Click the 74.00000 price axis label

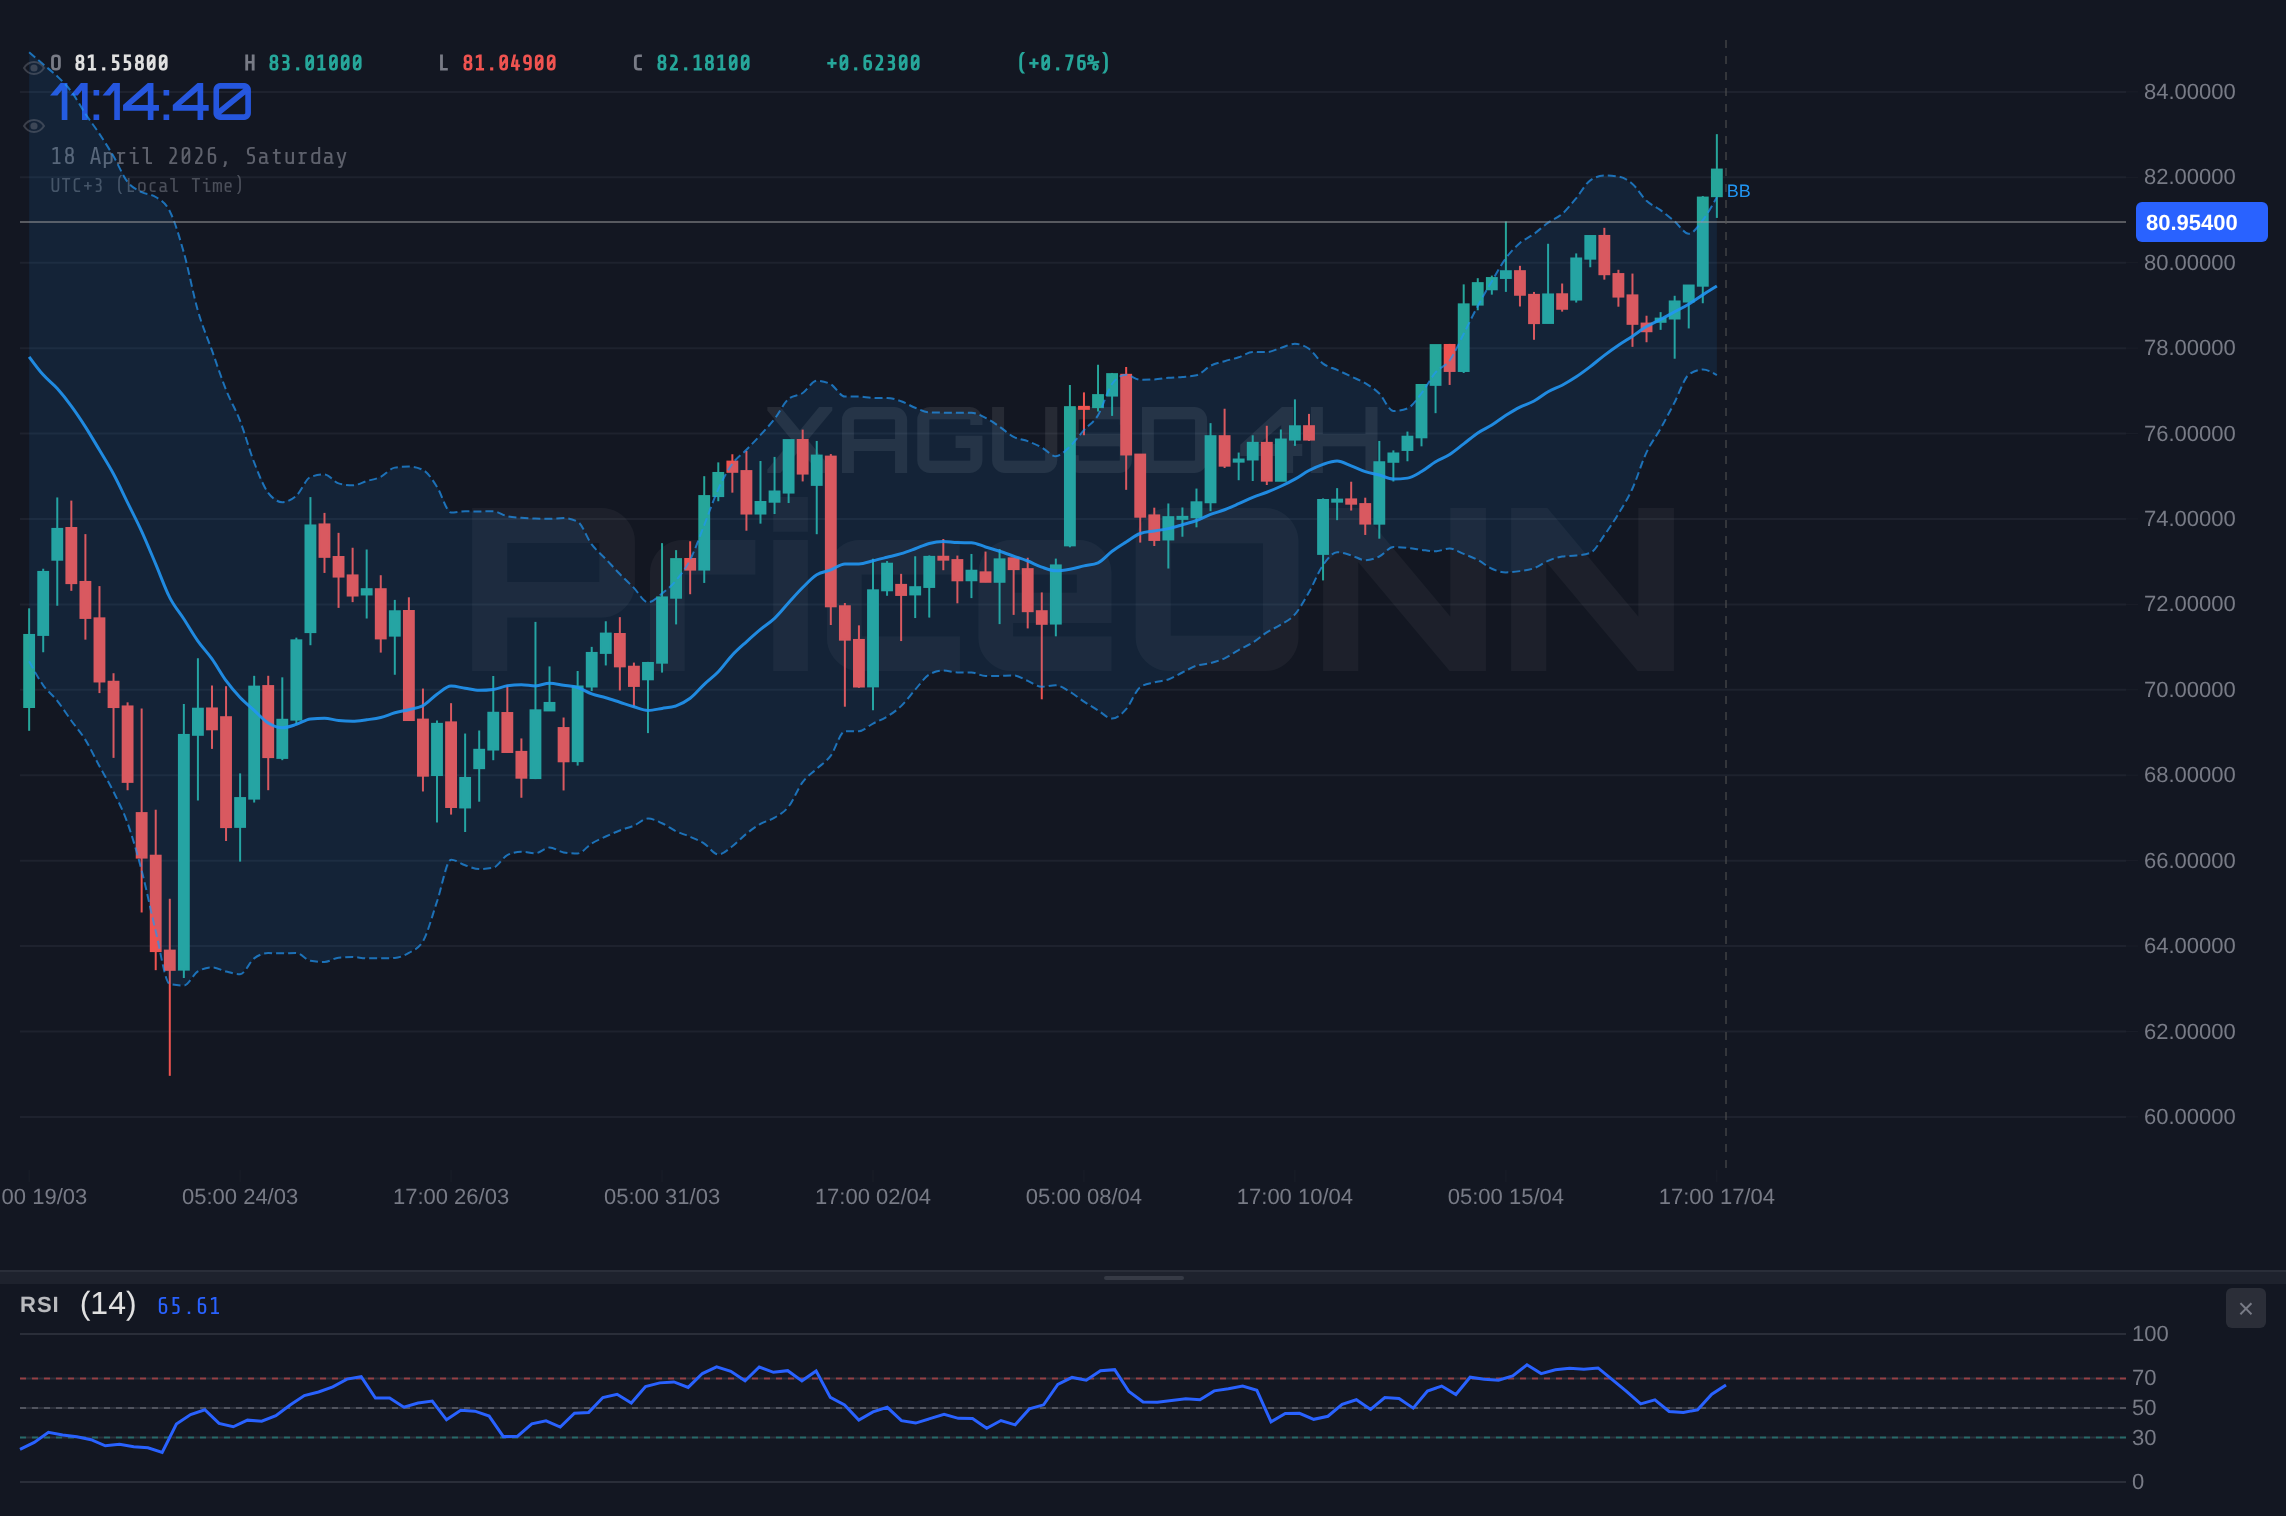coord(2189,519)
